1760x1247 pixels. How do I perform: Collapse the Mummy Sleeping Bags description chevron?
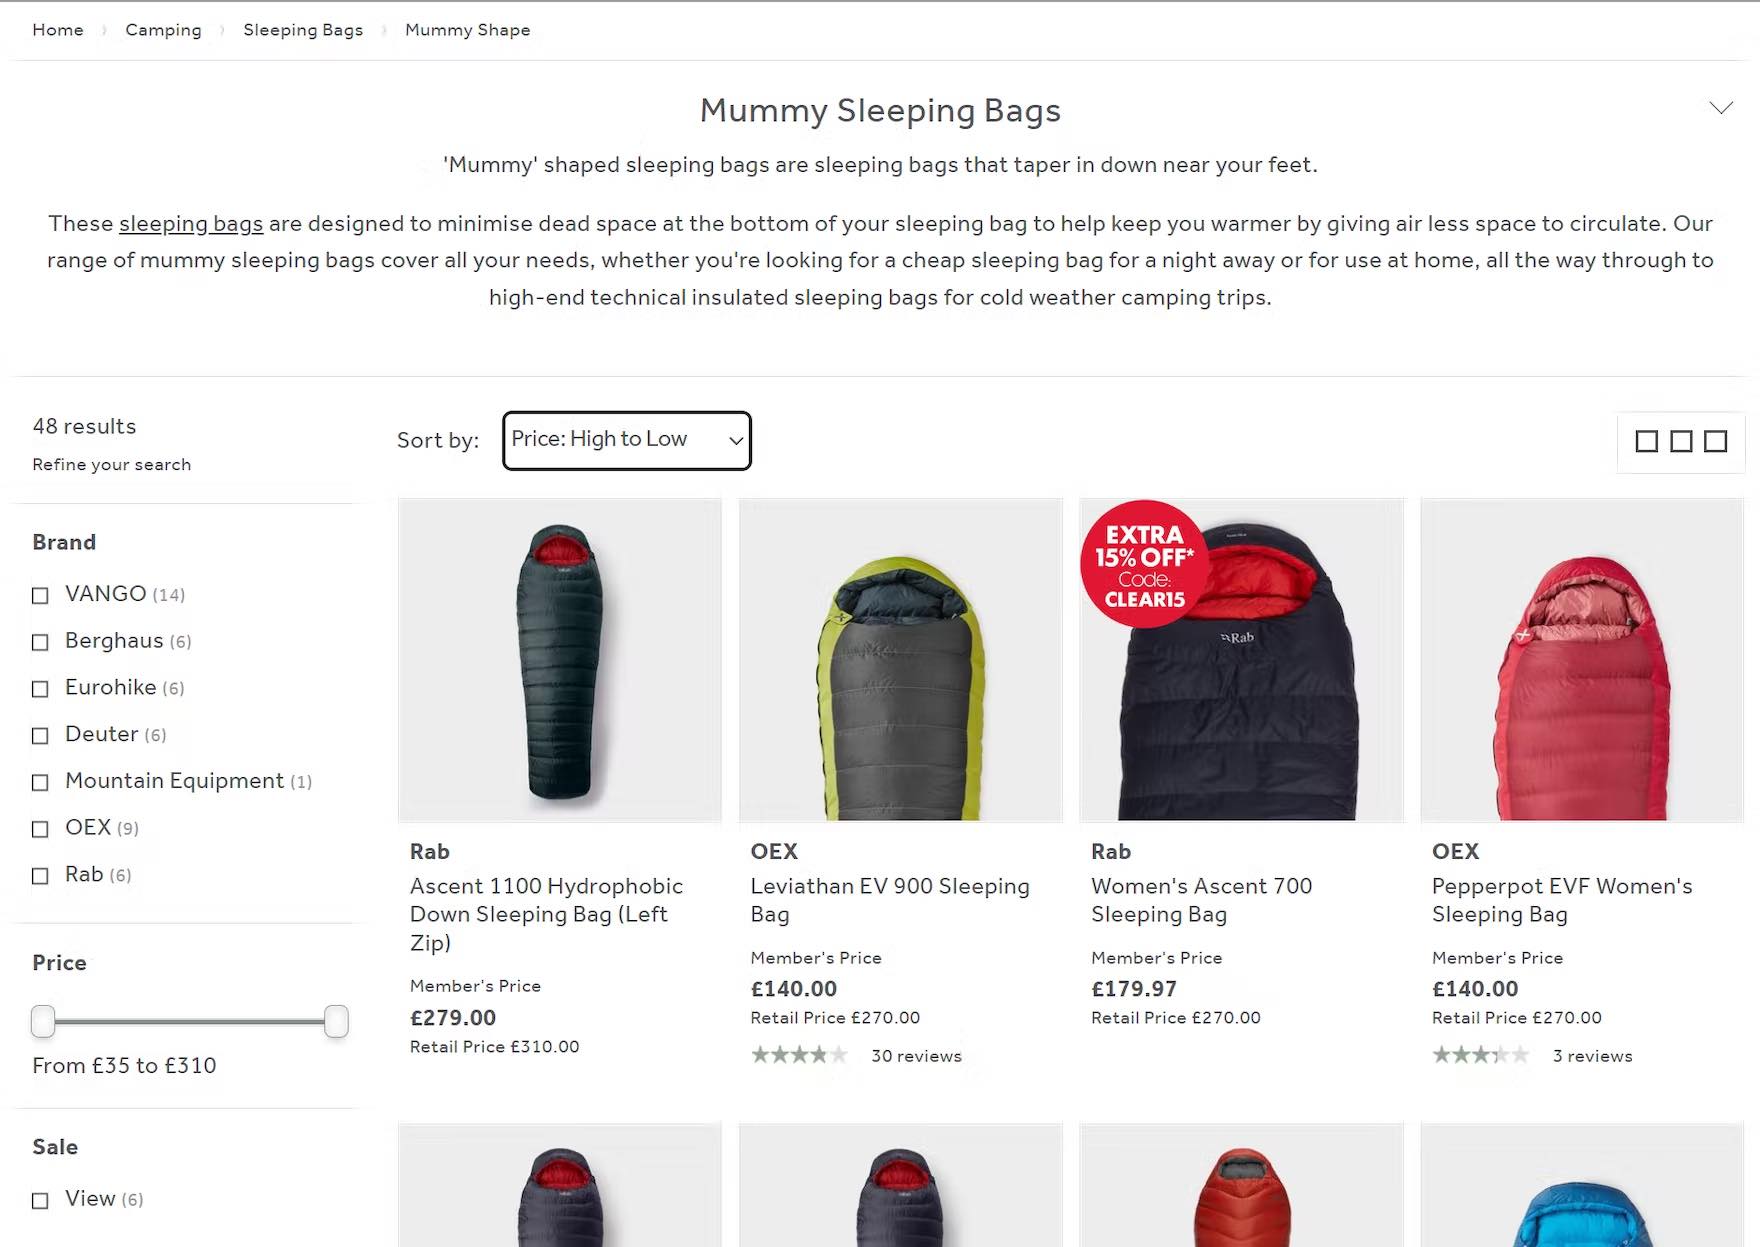[1720, 108]
